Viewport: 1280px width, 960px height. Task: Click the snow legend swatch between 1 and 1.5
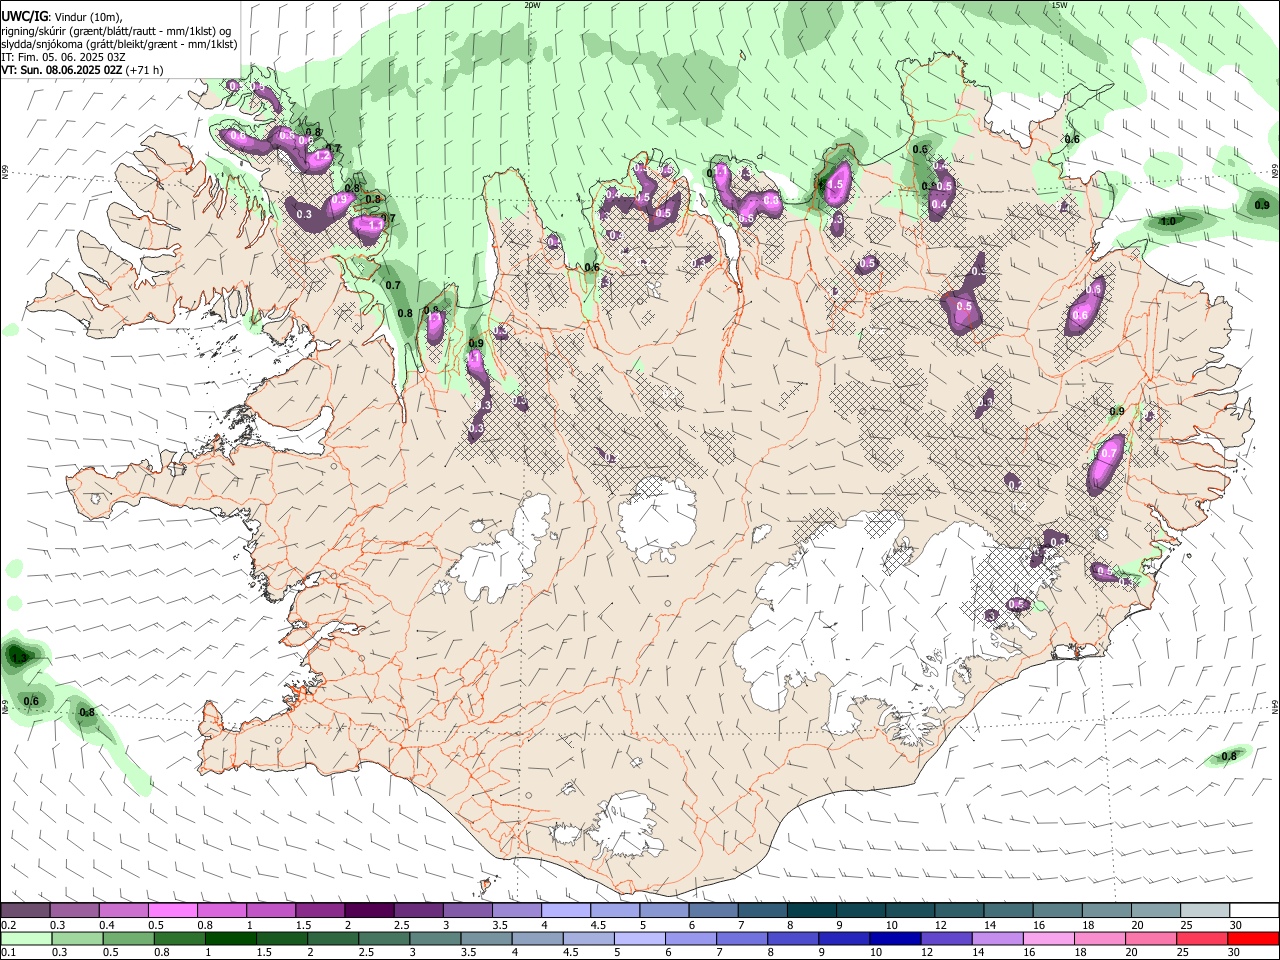271,911
